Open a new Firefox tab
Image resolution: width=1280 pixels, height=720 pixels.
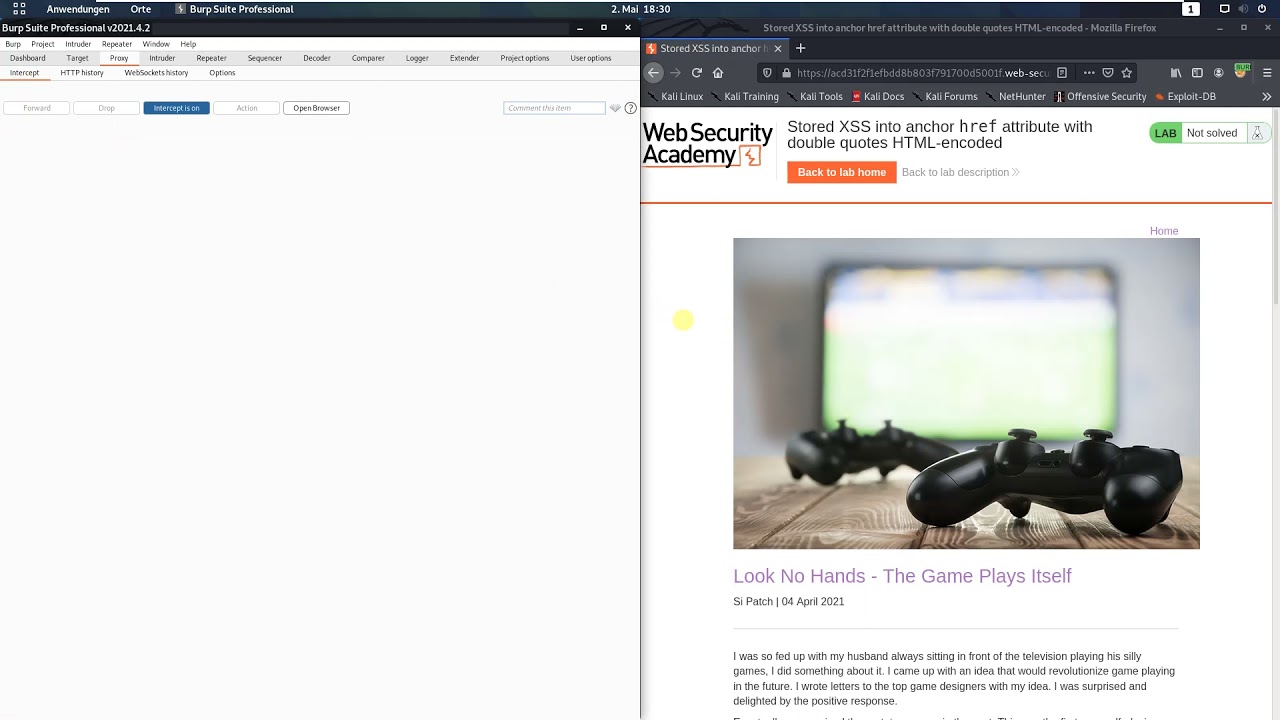point(800,48)
